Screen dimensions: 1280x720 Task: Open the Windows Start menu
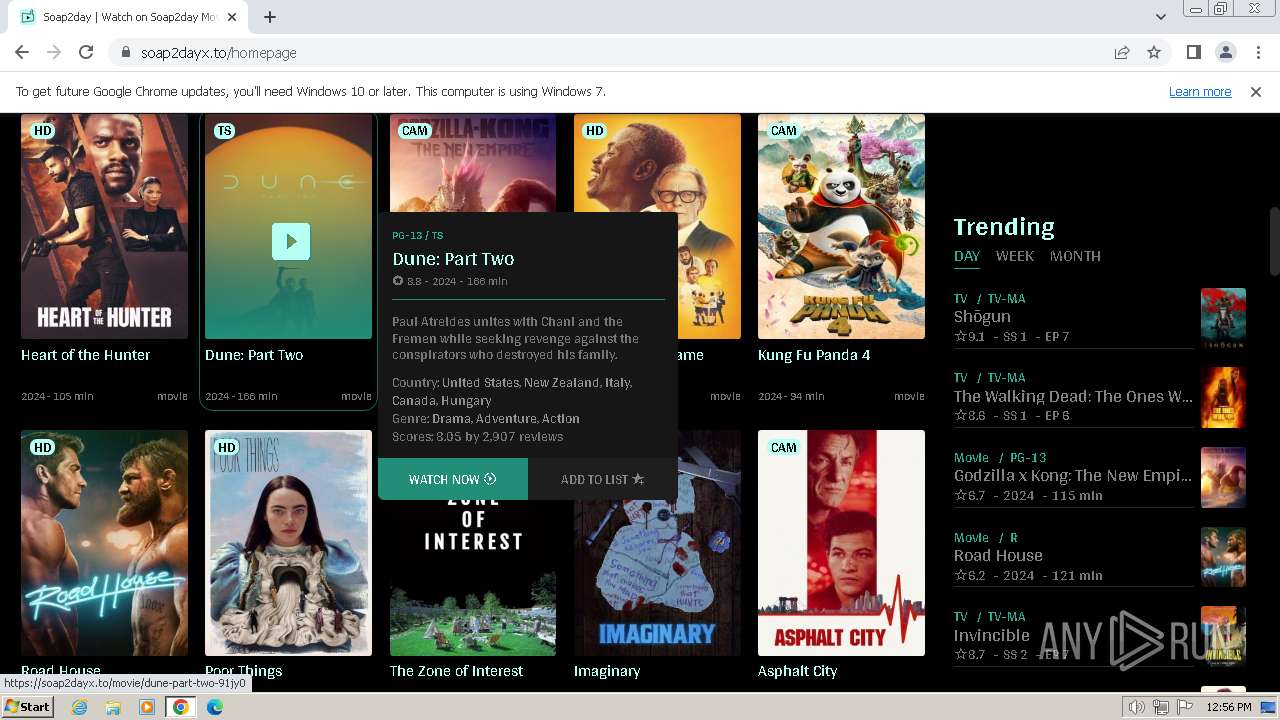coord(27,707)
